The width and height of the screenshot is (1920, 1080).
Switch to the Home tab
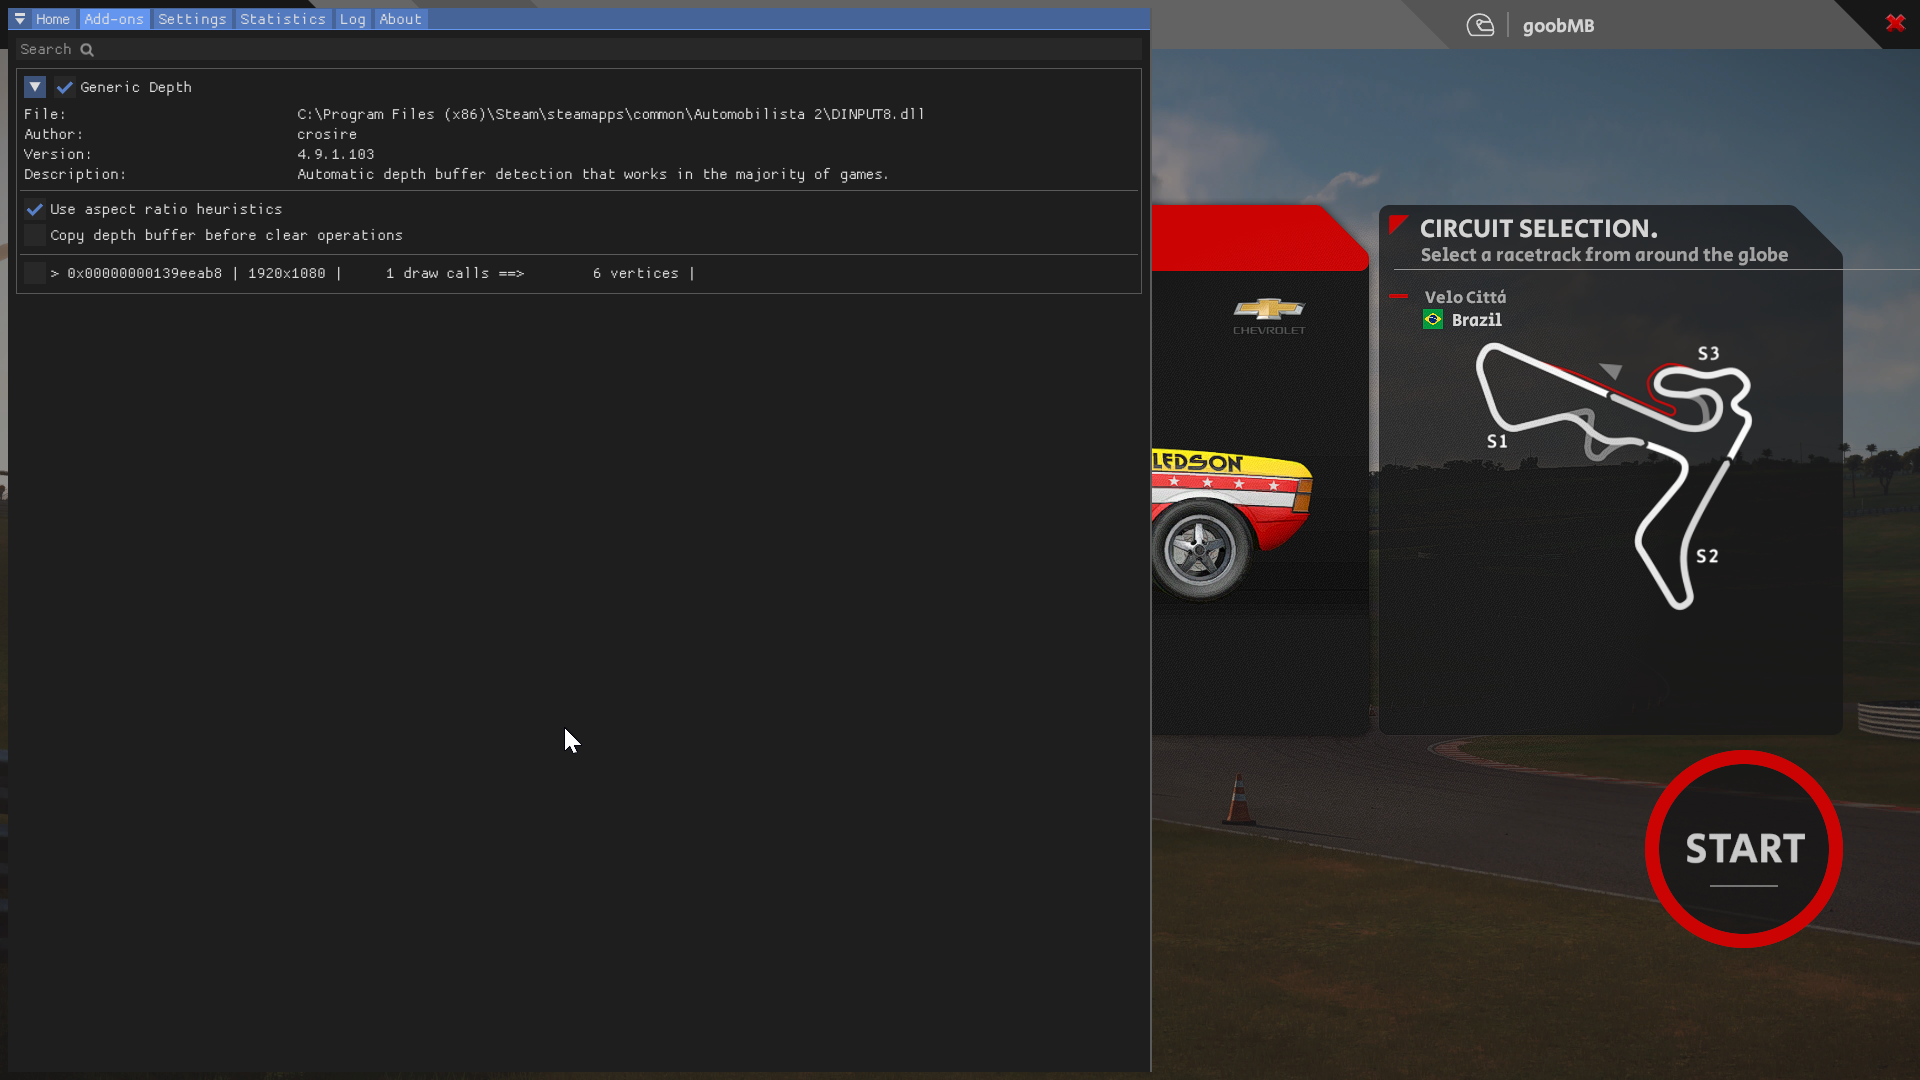tap(53, 19)
